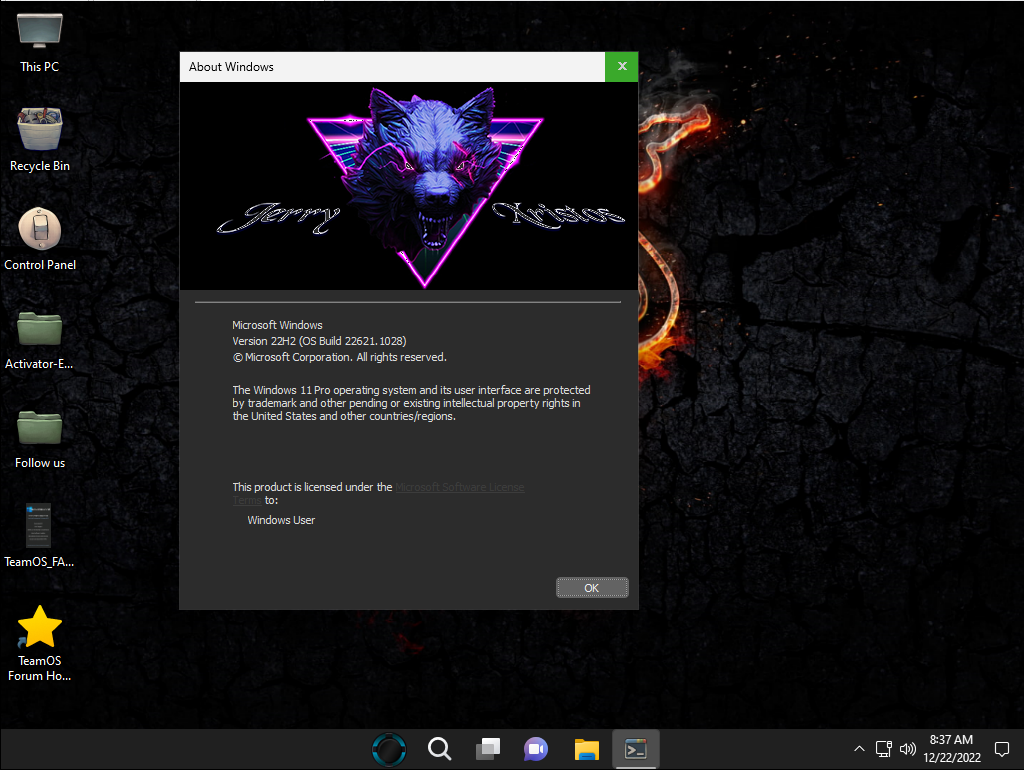Open the volume speaker tray icon
The image size is (1024, 770).
[908, 749]
